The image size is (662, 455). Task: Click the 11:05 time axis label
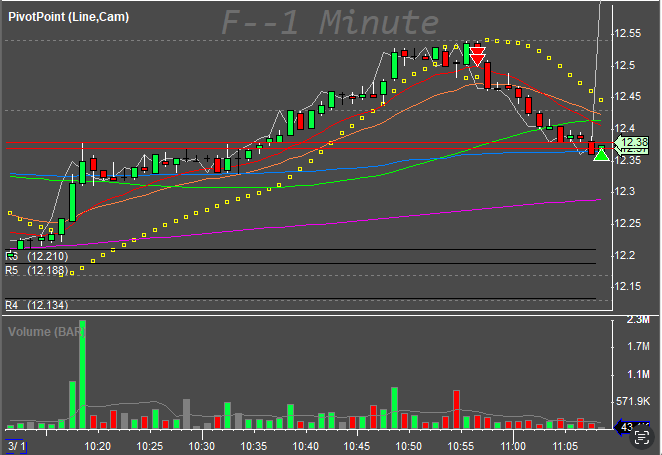565,446
